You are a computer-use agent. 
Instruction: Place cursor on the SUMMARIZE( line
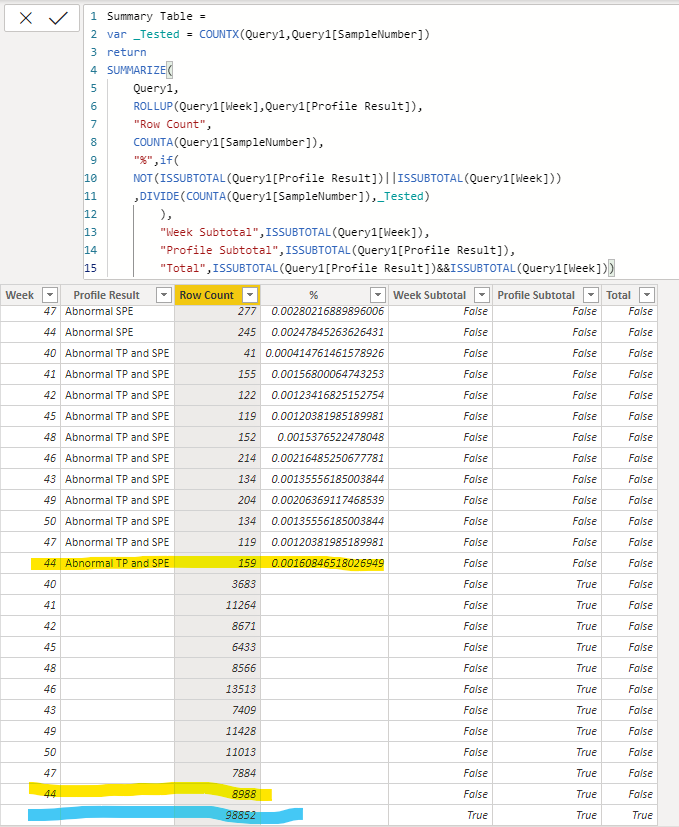(140, 70)
